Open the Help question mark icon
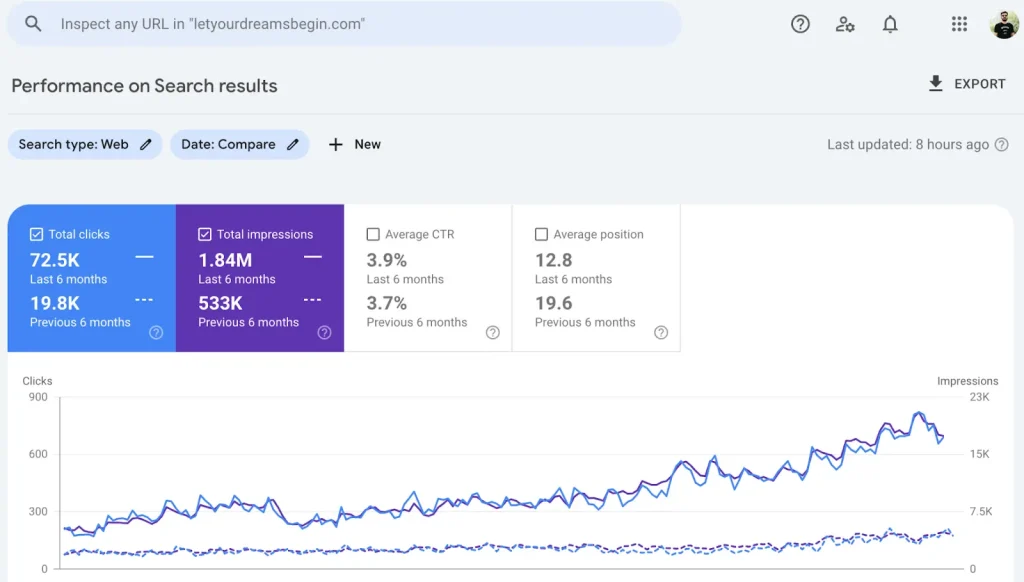The height and width of the screenshot is (582, 1024). coord(800,24)
